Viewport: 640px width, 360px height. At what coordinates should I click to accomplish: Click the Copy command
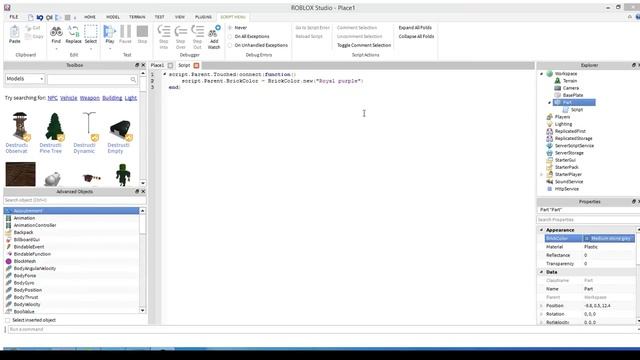click(x=34, y=36)
